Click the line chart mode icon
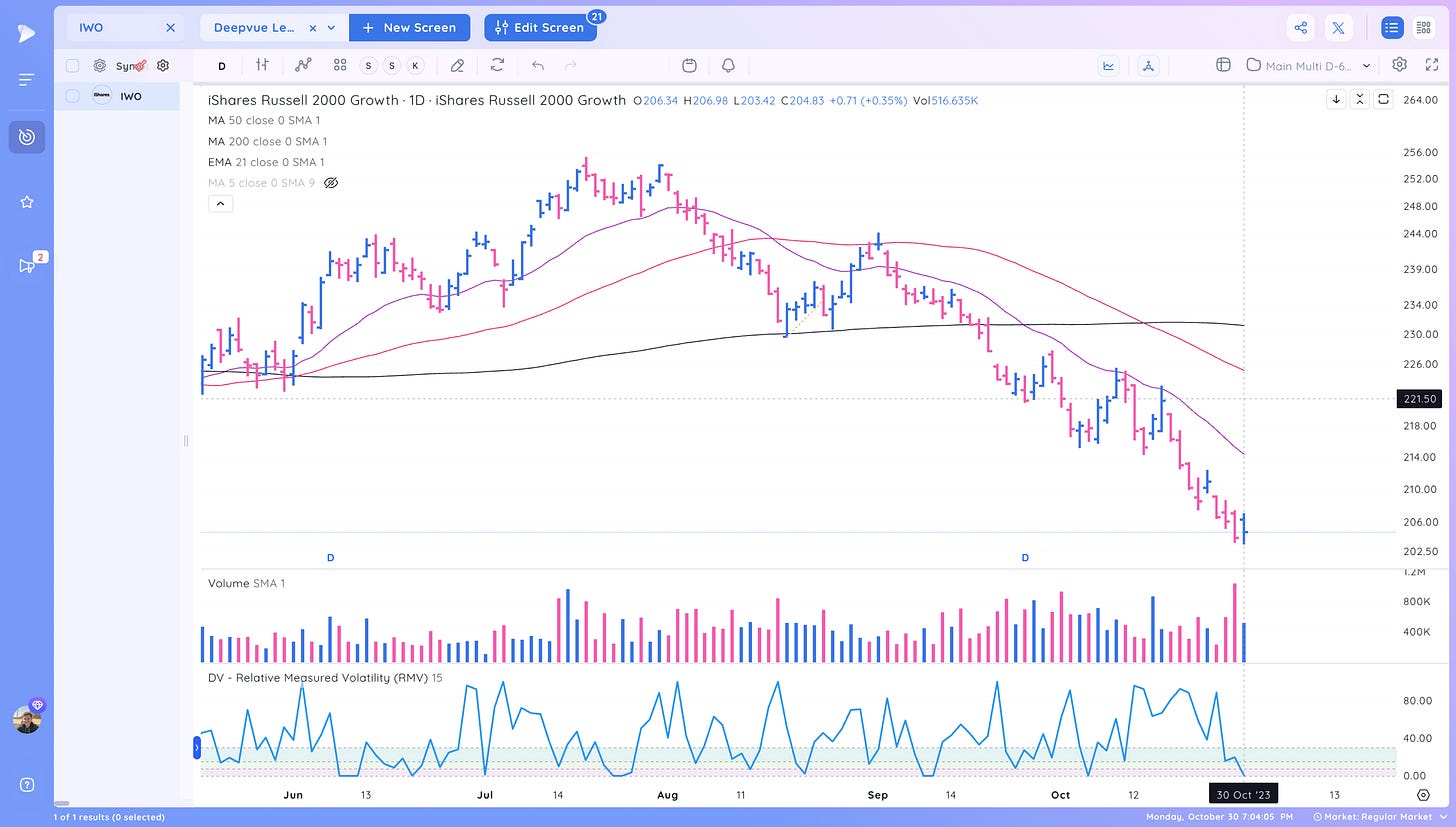The width and height of the screenshot is (1456, 827). [x=1108, y=66]
